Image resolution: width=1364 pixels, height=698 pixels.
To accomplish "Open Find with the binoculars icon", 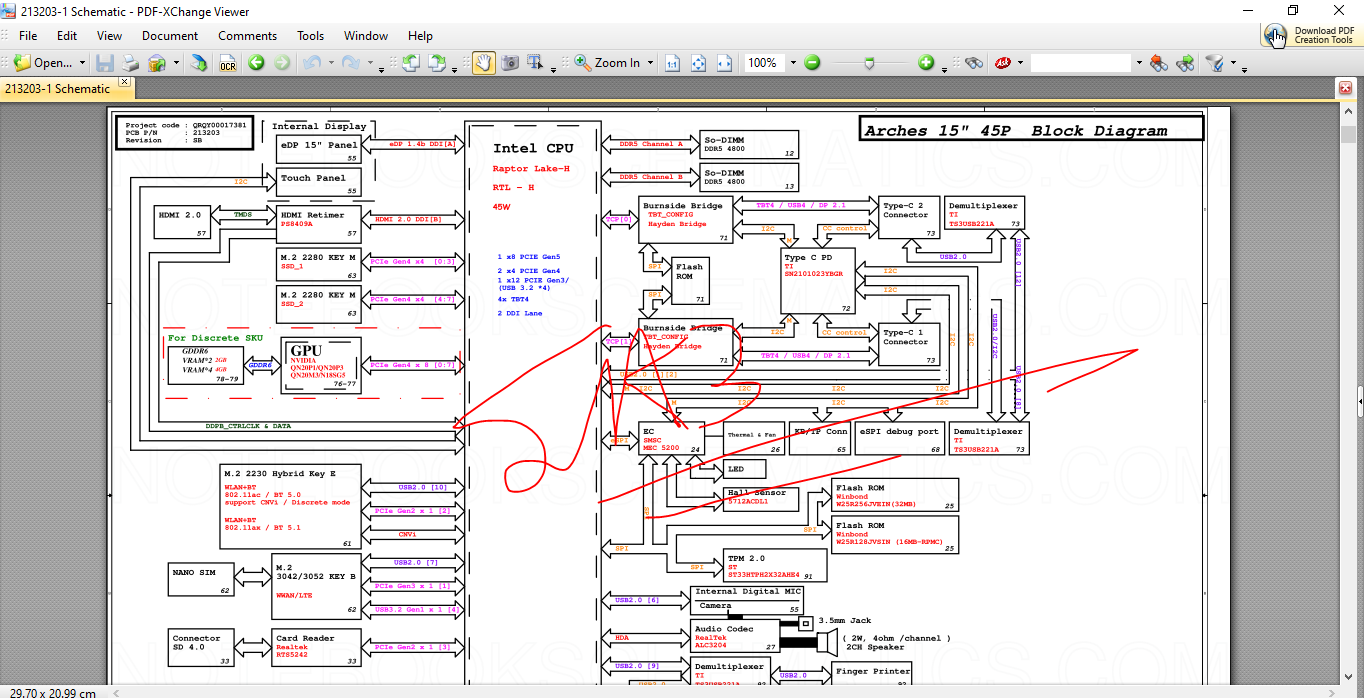I will point(974,63).
